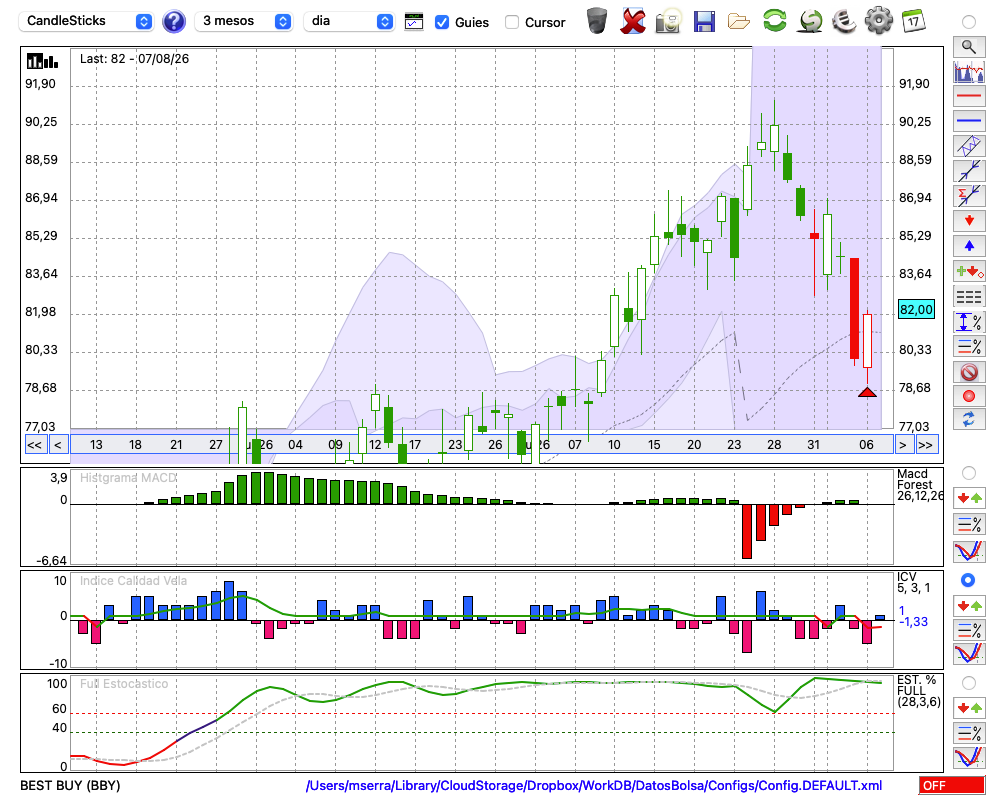The image size is (1000, 800).
Task: Click the open folder icon
Action: (739, 22)
